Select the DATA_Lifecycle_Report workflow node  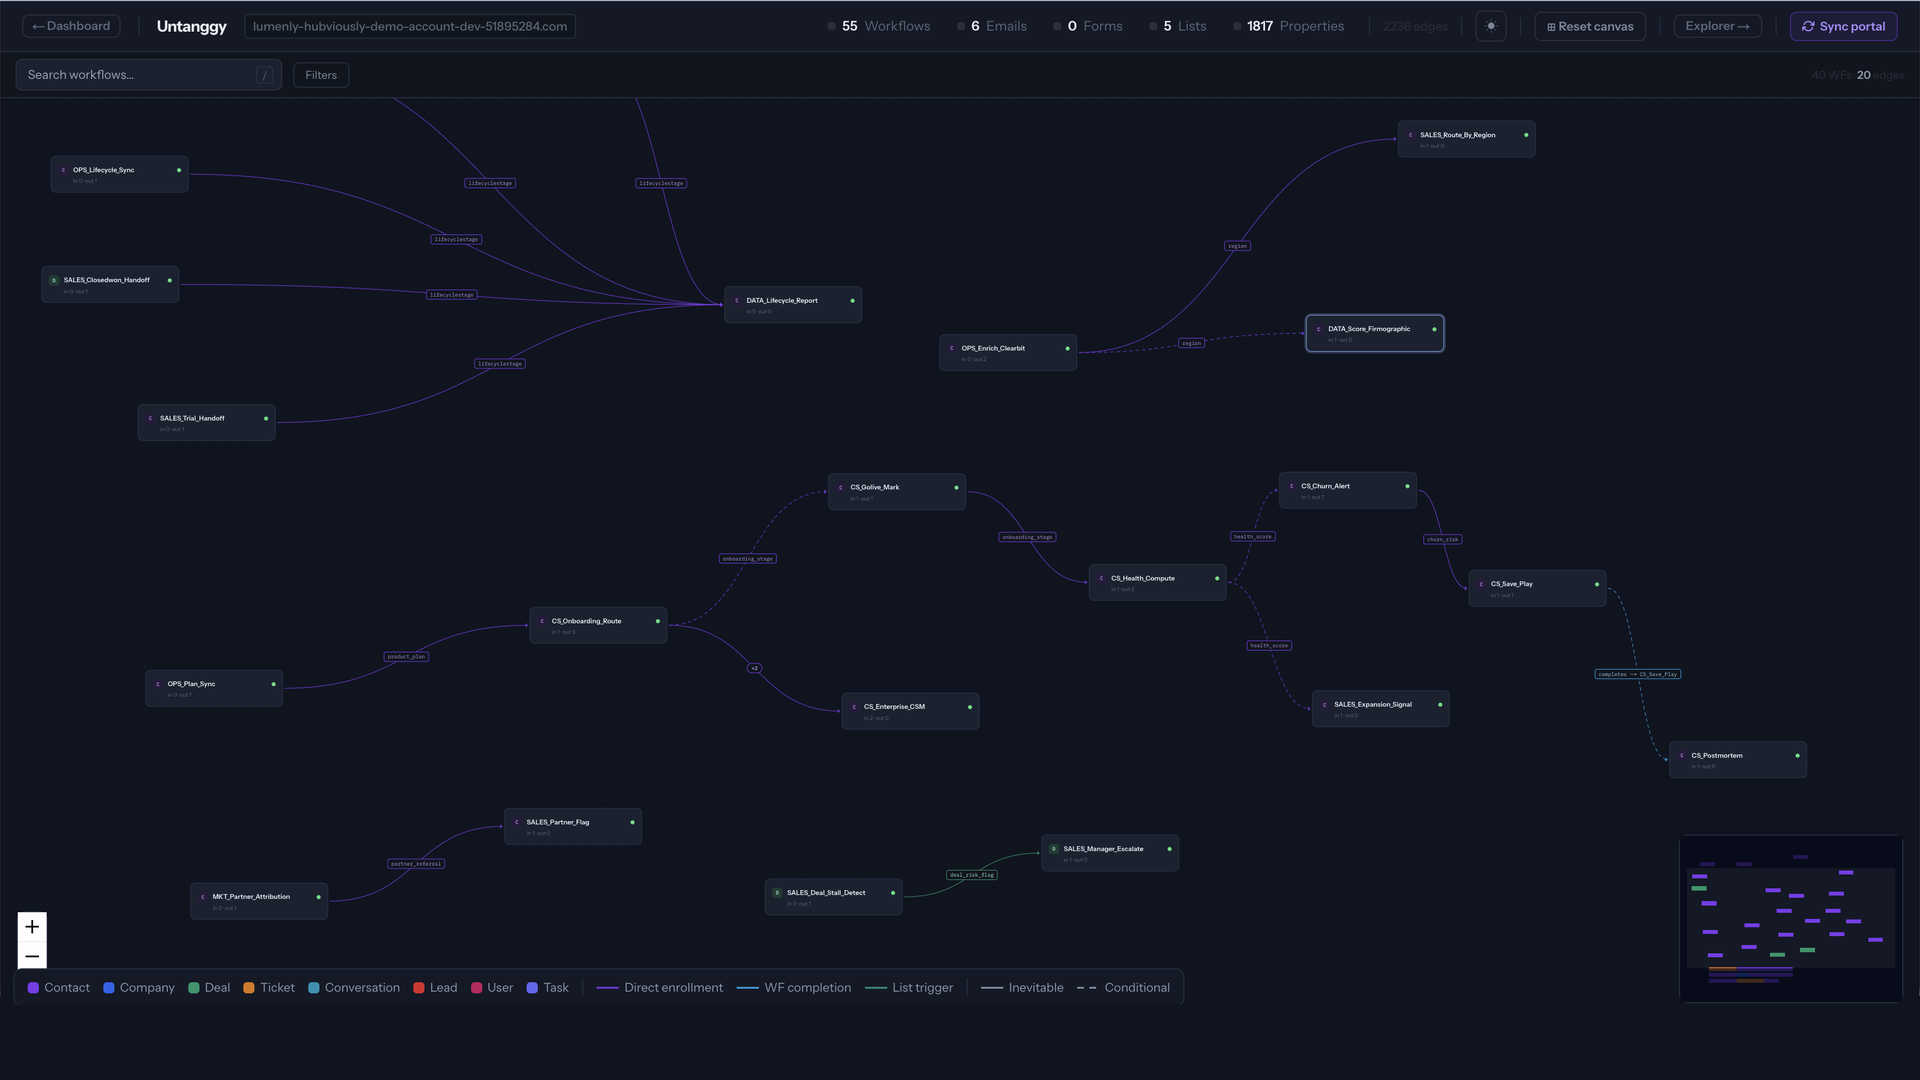tap(793, 305)
